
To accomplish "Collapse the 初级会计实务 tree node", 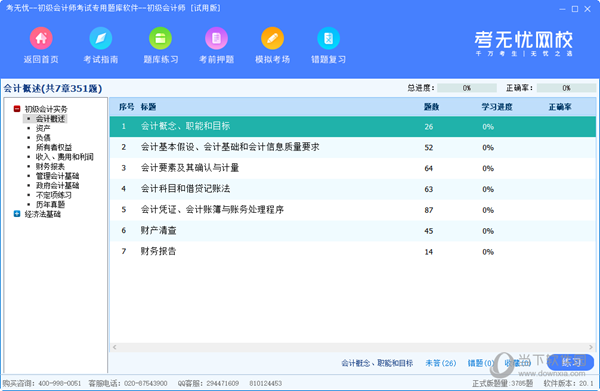I will pos(17,109).
